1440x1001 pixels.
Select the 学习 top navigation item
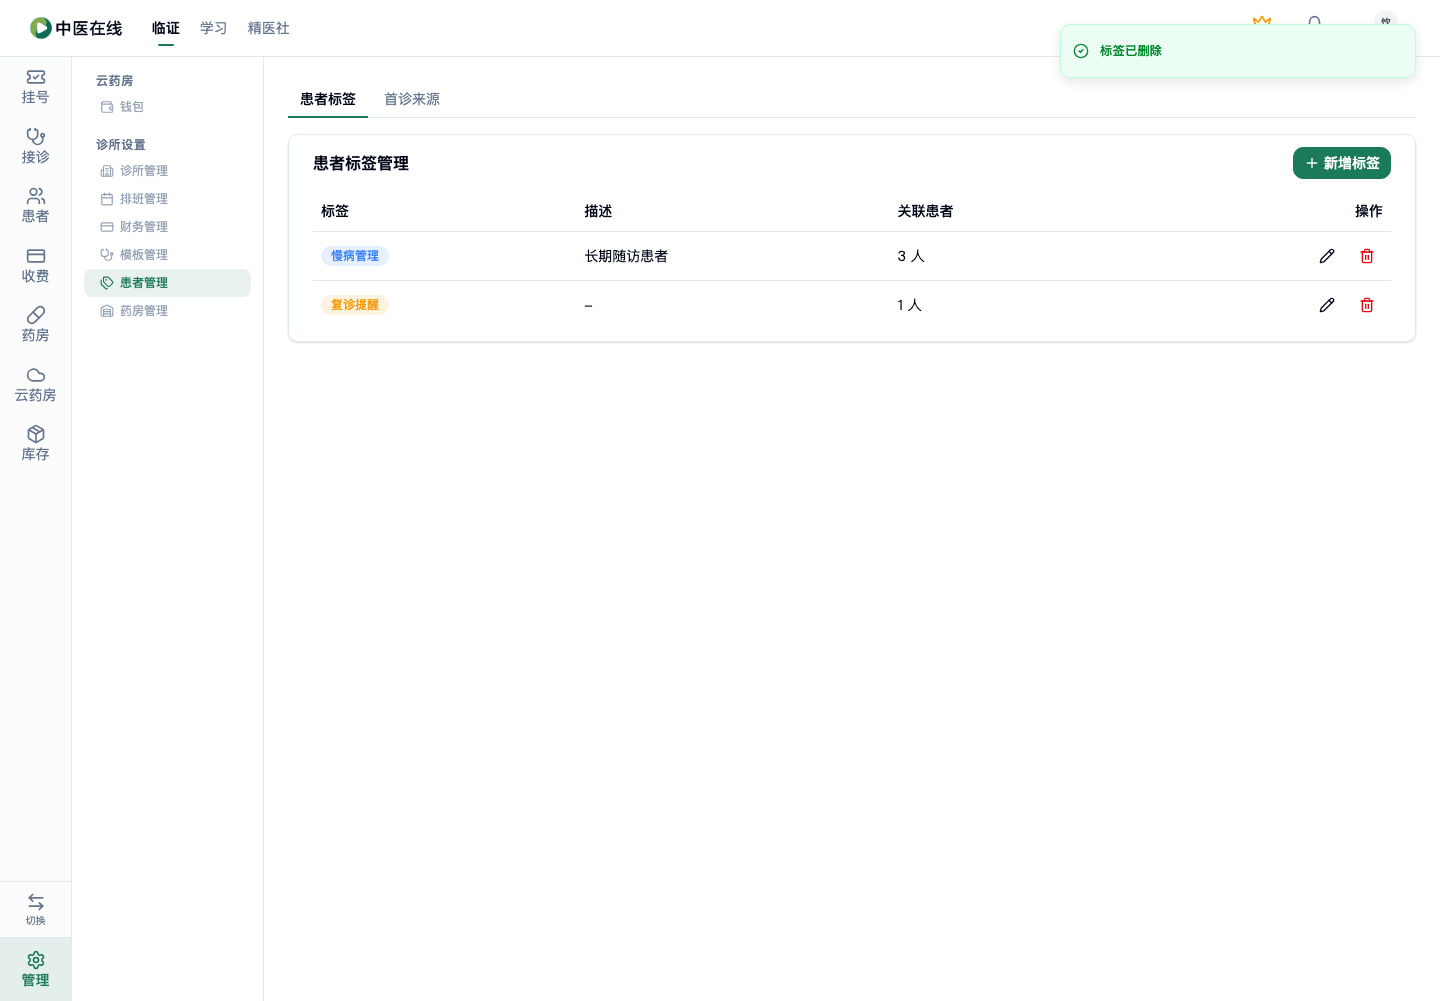coord(214,28)
